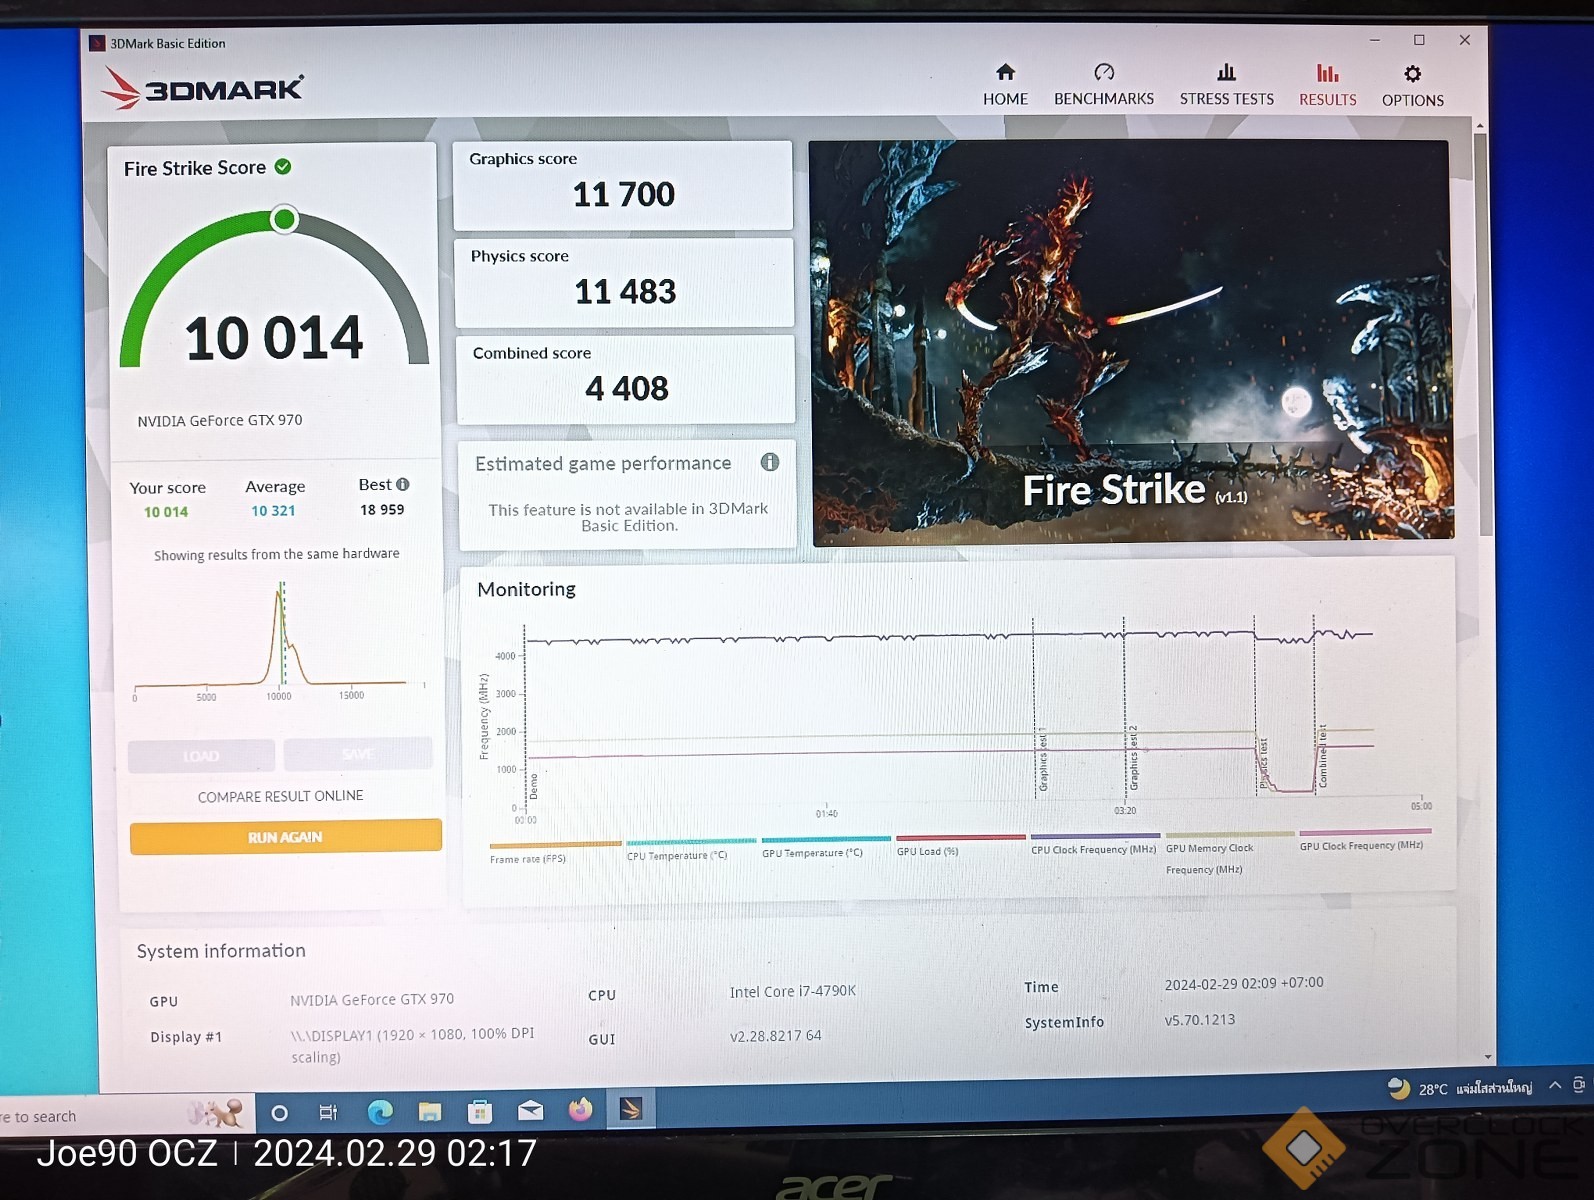Screen dimensions: 1594x1200
Task: Click the orange RUN AGAIN button
Action: coord(285,836)
